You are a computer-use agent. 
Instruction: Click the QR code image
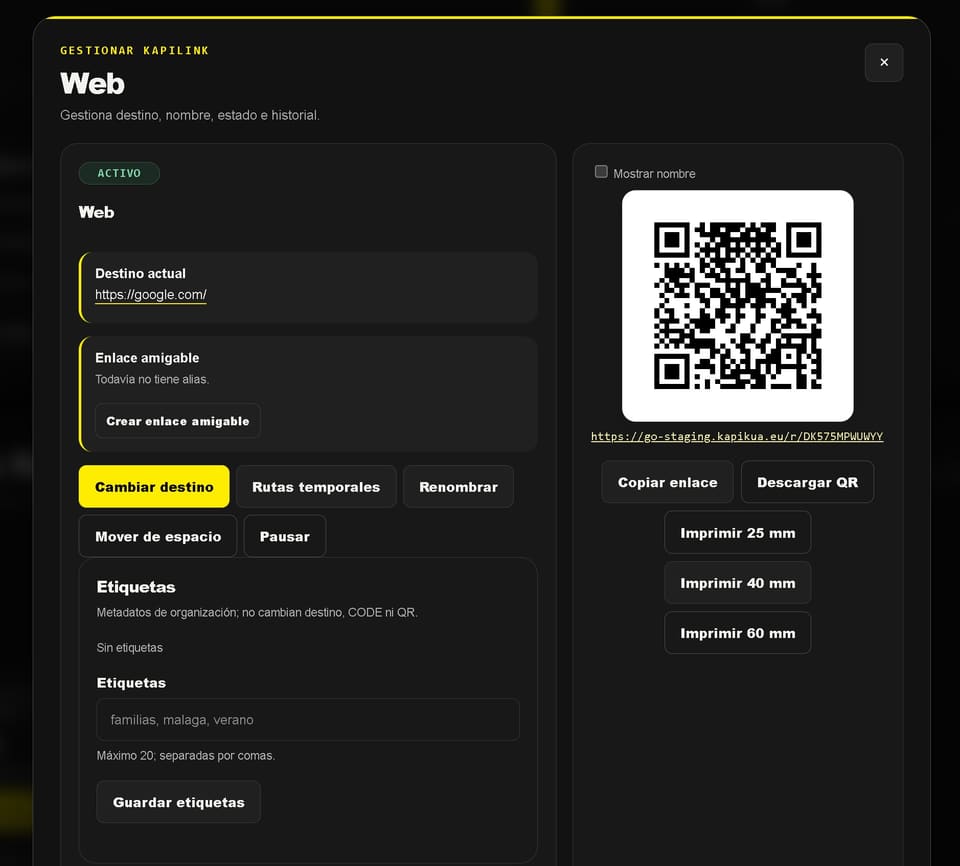[738, 306]
